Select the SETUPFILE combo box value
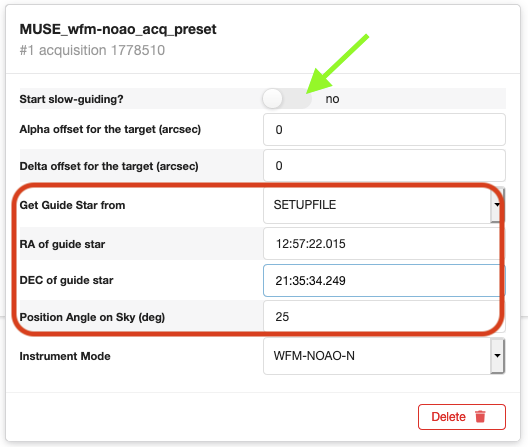This screenshot has width=528, height=447. (x=384, y=205)
